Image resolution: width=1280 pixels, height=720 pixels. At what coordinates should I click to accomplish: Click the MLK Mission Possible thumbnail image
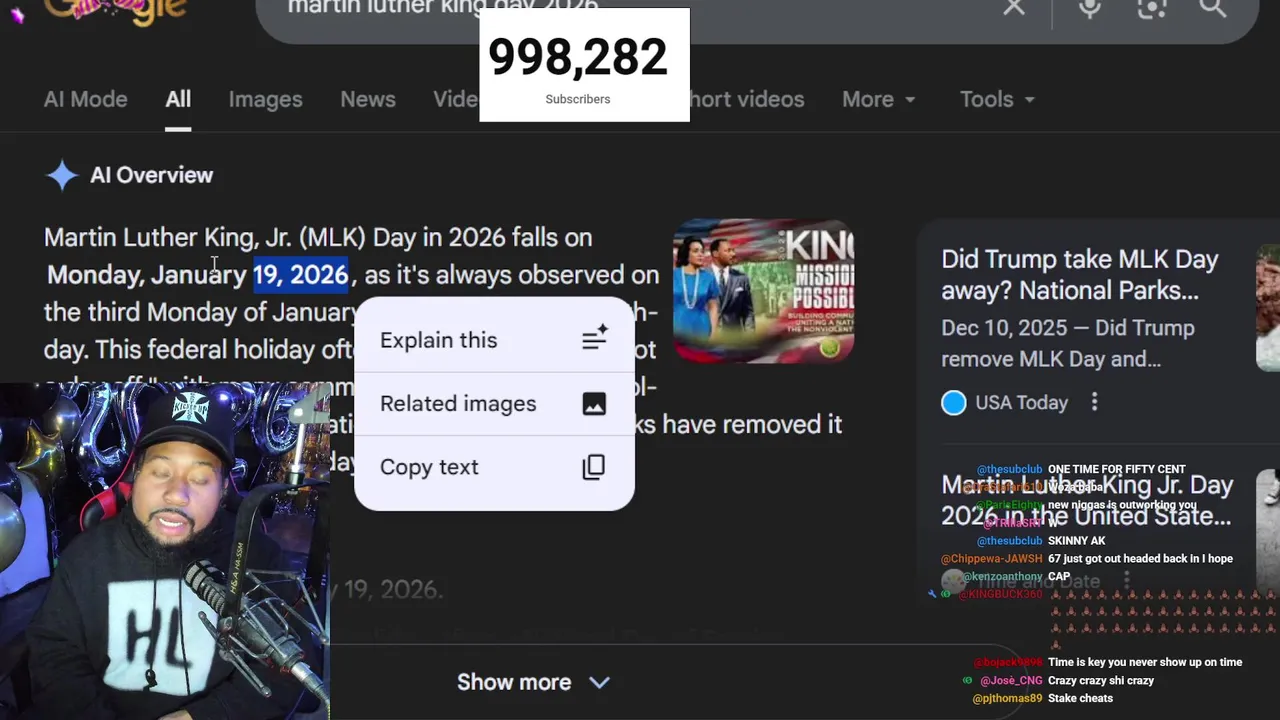(x=763, y=291)
